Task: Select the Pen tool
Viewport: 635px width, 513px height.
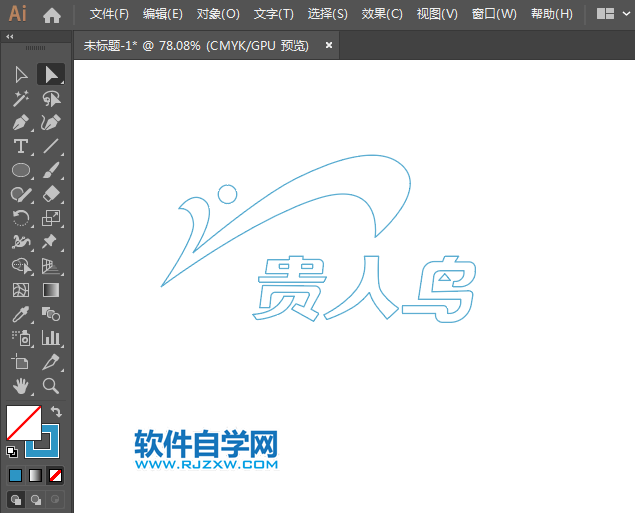Action: pos(21,122)
